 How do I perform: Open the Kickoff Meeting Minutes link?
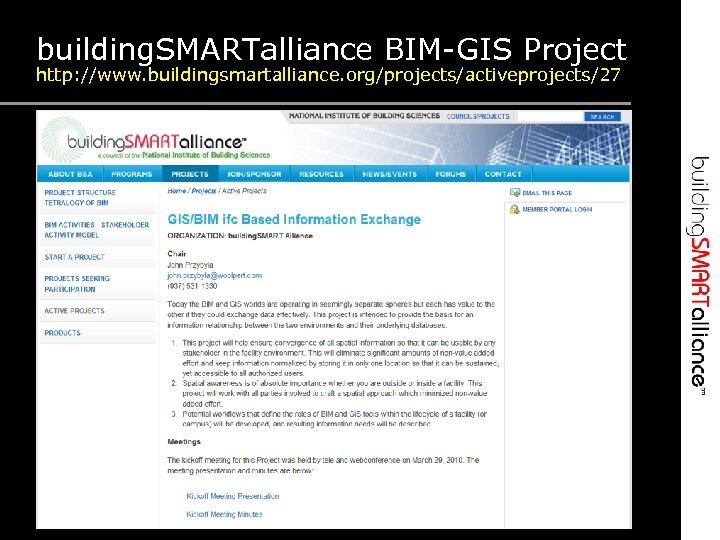coord(224,514)
